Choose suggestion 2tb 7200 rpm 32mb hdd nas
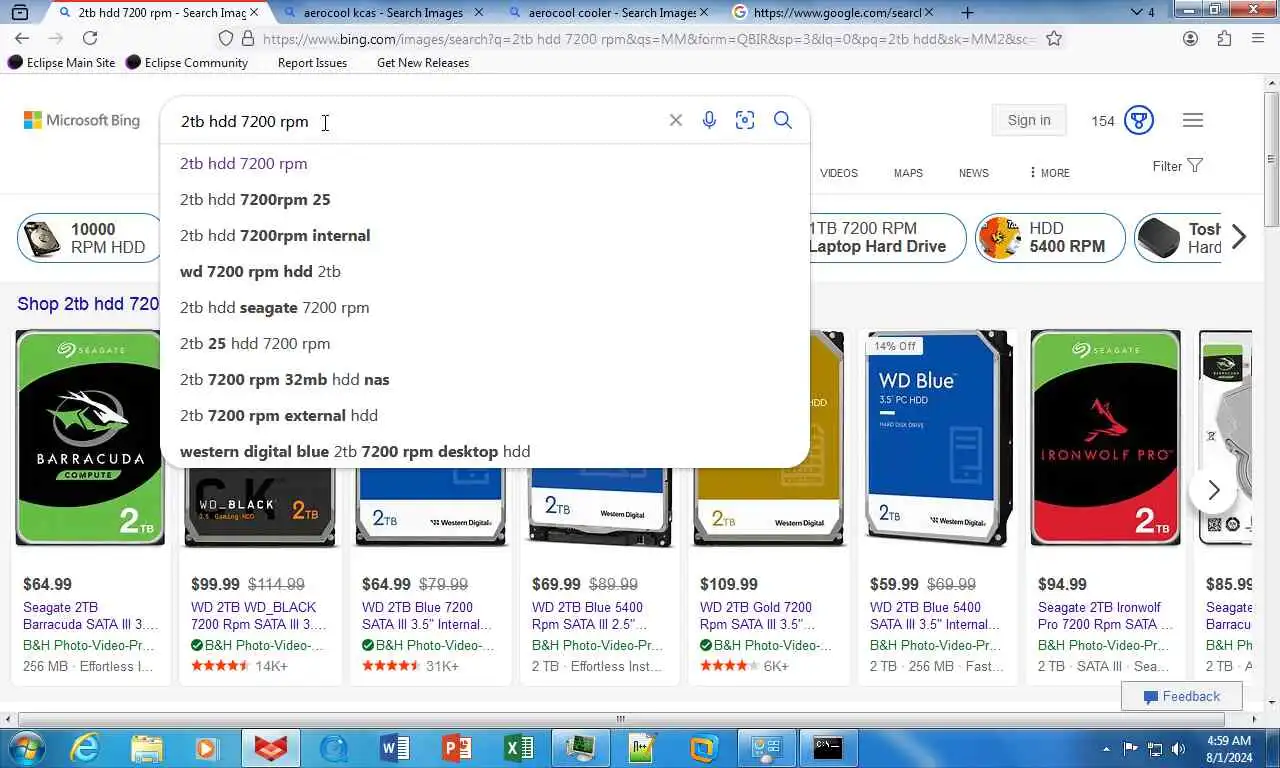 [485, 379]
